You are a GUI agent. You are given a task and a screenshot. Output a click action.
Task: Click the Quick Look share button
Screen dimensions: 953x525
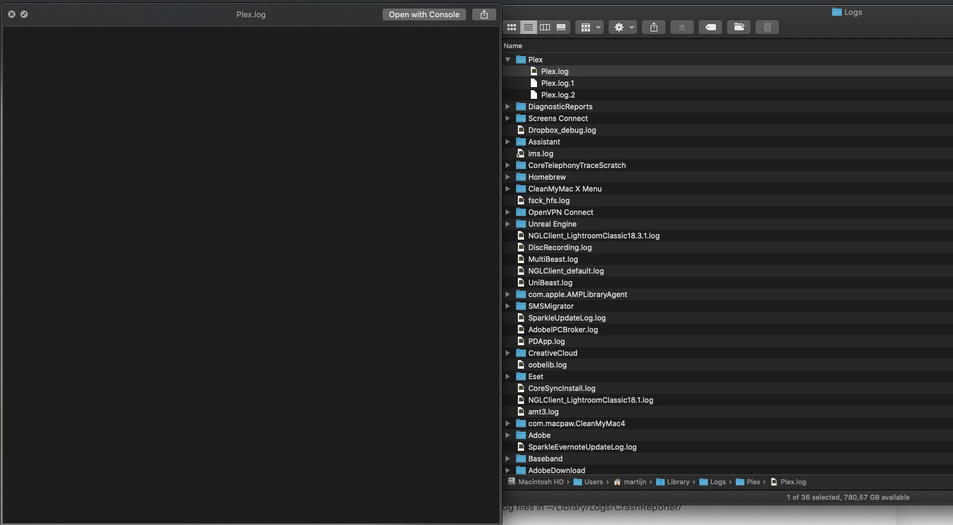(484, 15)
